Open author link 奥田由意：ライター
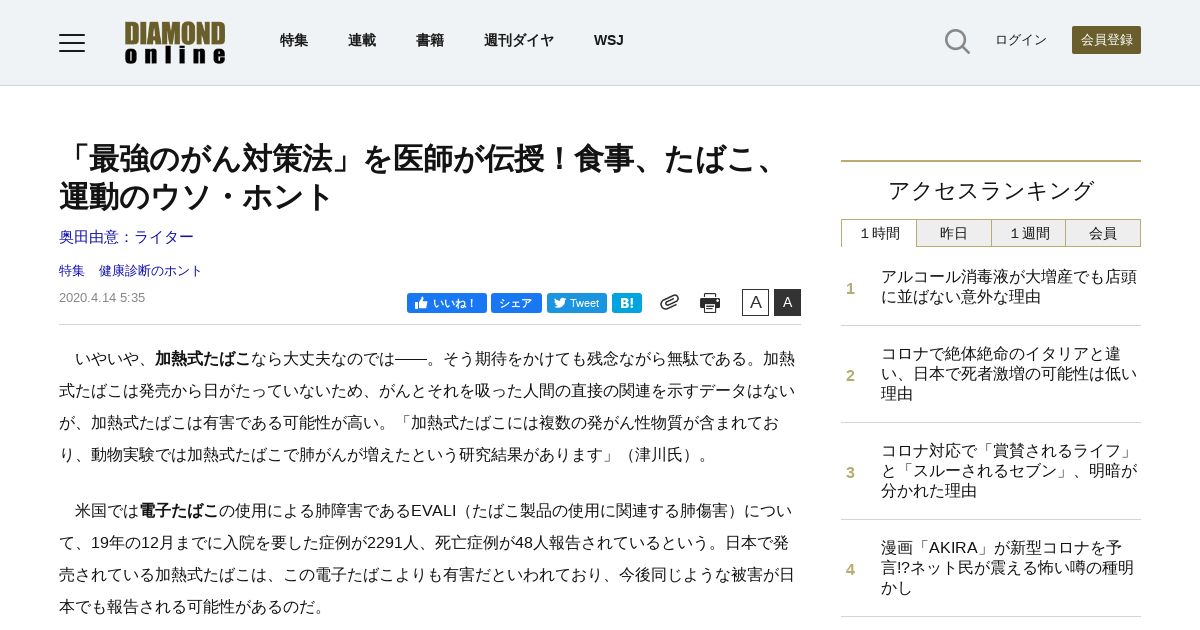Image resolution: width=1200 pixels, height=630 pixels. point(126,237)
